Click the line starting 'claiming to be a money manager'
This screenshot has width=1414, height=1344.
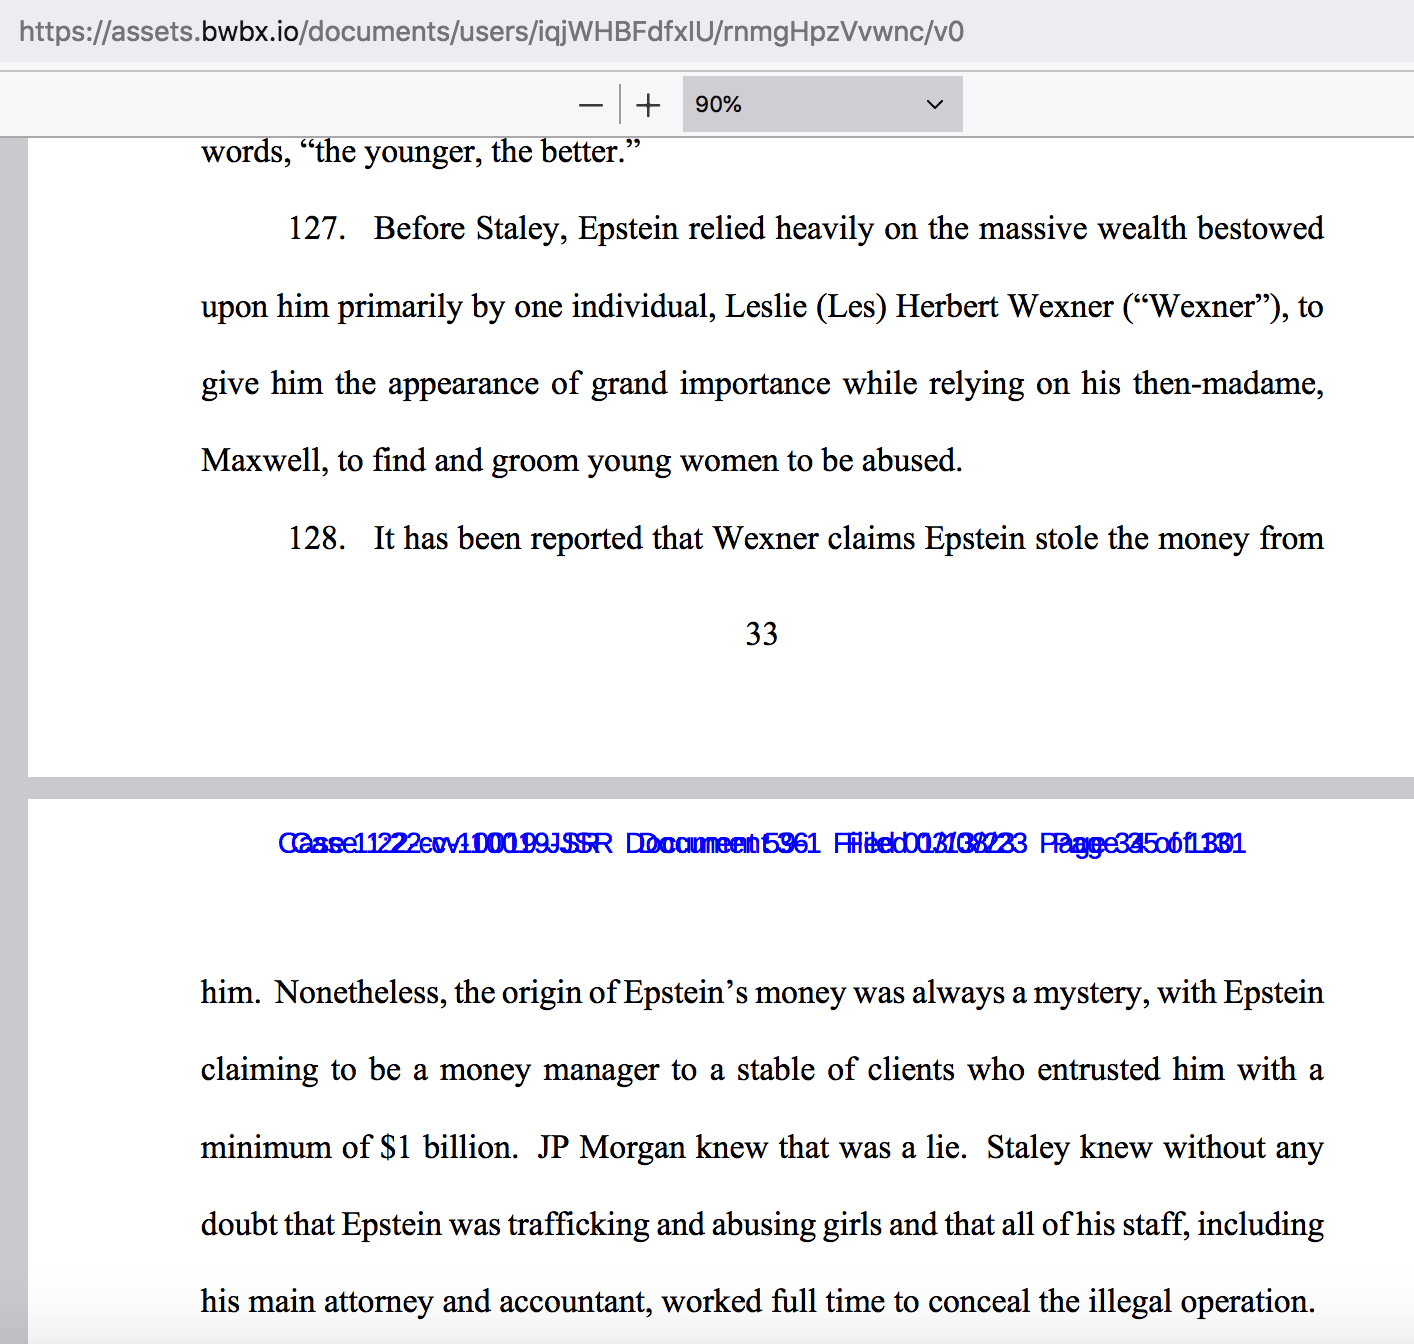762,1070
